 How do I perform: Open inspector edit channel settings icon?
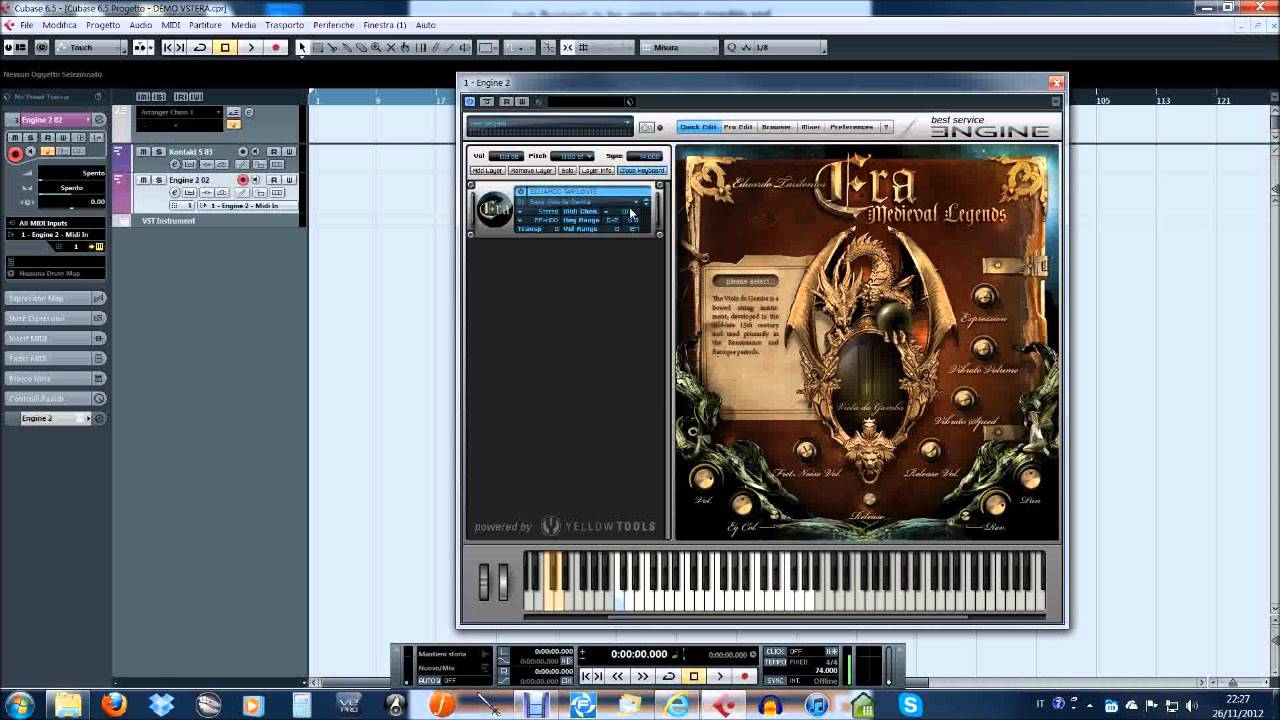[x=99, y=120]
